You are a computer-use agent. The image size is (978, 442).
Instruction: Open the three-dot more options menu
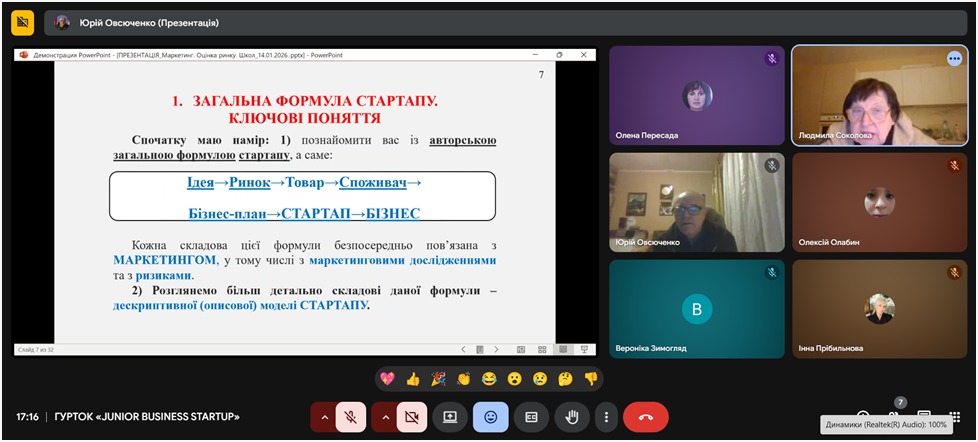(x=605, y=417)
